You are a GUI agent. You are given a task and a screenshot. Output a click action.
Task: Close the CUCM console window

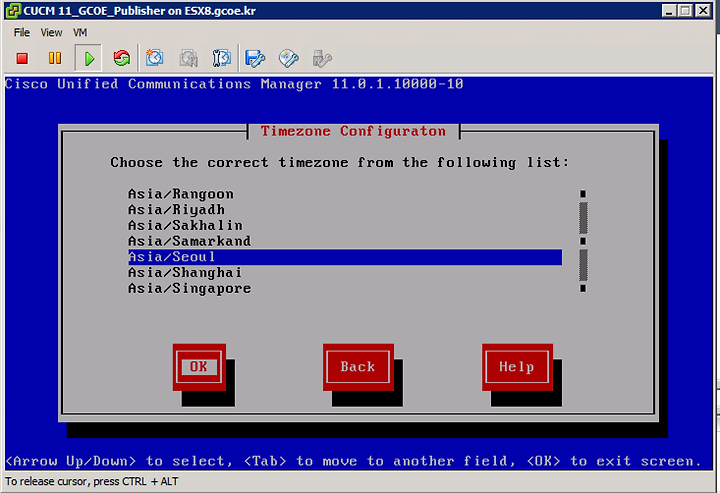(703, 11)
